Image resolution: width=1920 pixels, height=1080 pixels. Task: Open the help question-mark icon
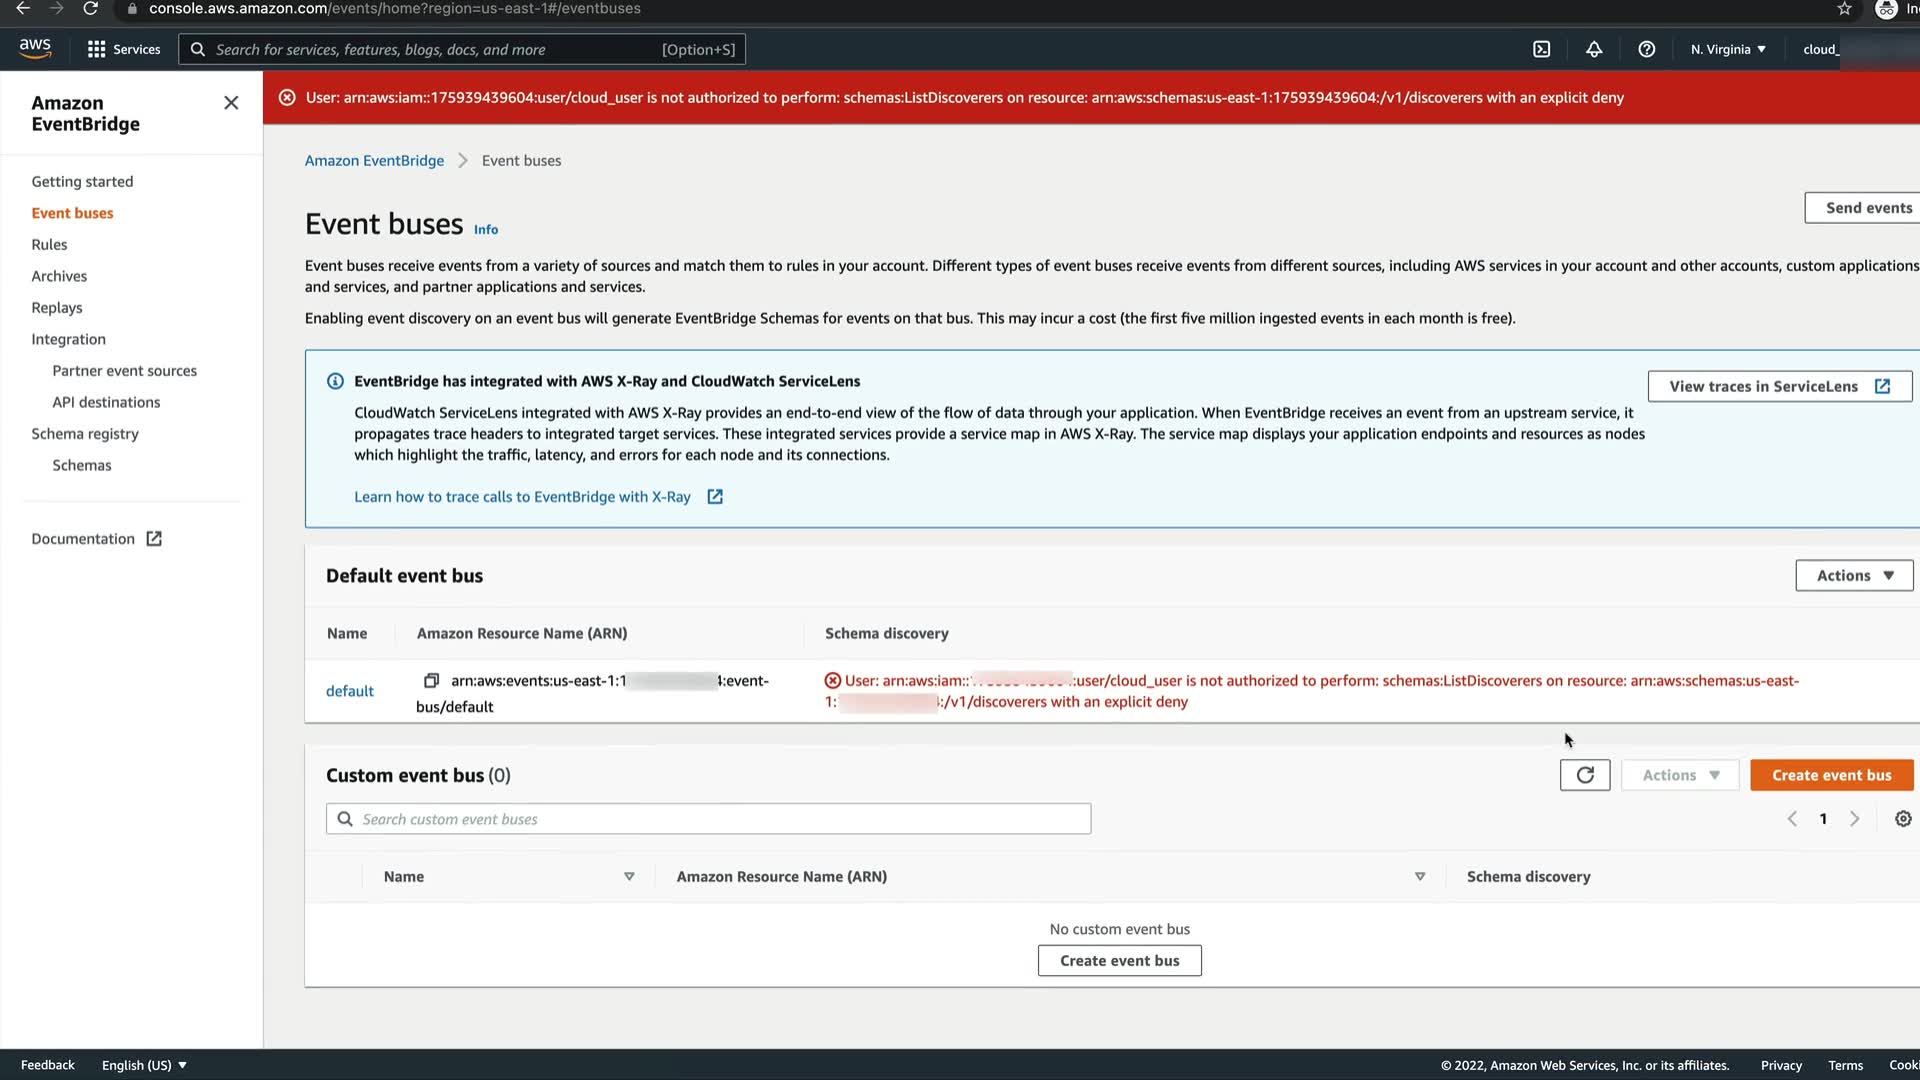pyautogui.click(x=1646, y=49)
